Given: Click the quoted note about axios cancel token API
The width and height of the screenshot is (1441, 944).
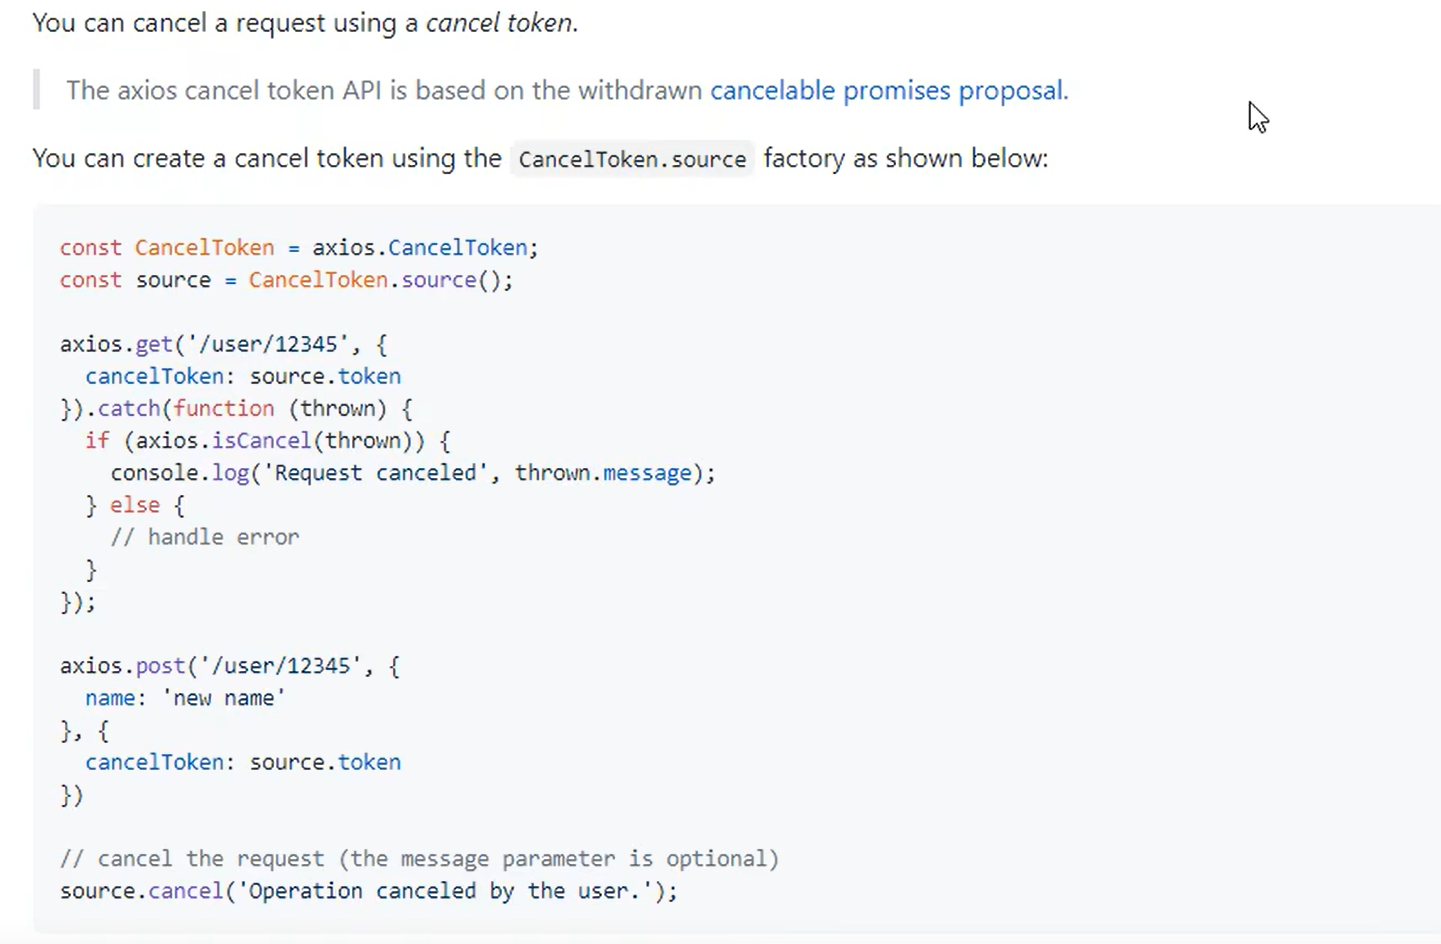Looking at the screenshot, I should 386,91.
